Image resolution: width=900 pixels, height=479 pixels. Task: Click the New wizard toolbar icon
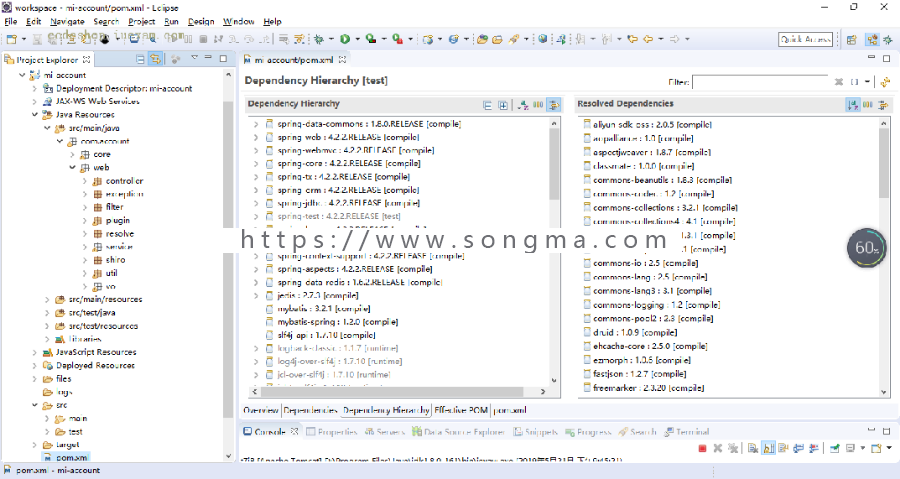pos(11,39)
